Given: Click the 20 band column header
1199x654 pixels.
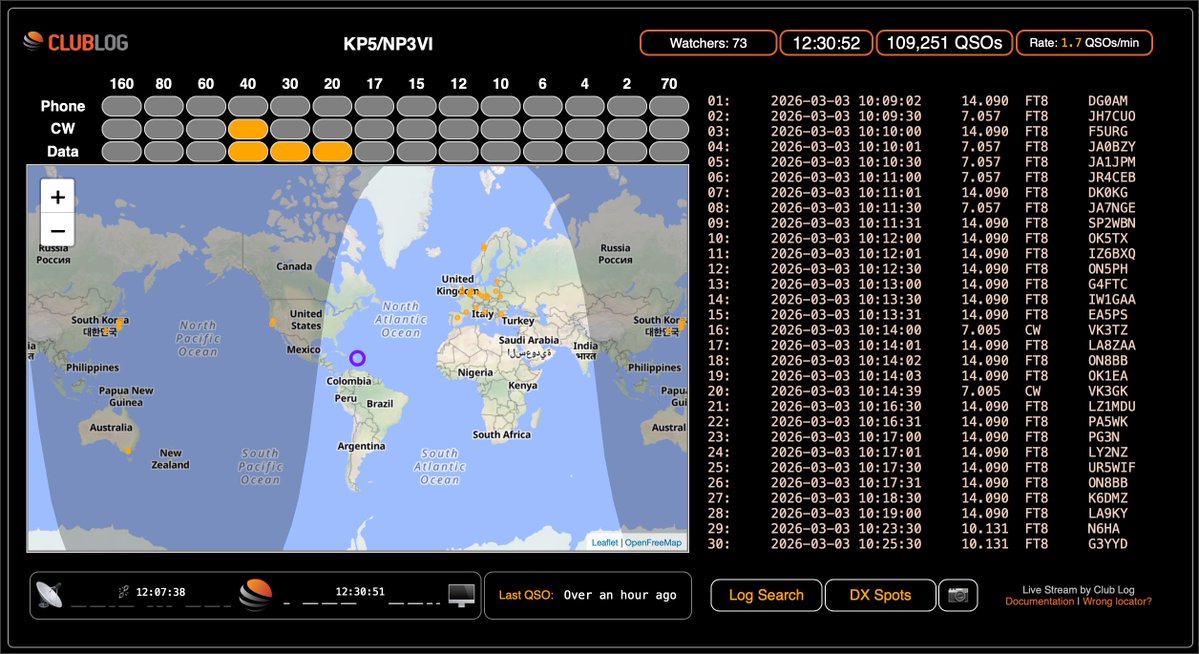Looking at the screenshot, I should coord(332,83).
